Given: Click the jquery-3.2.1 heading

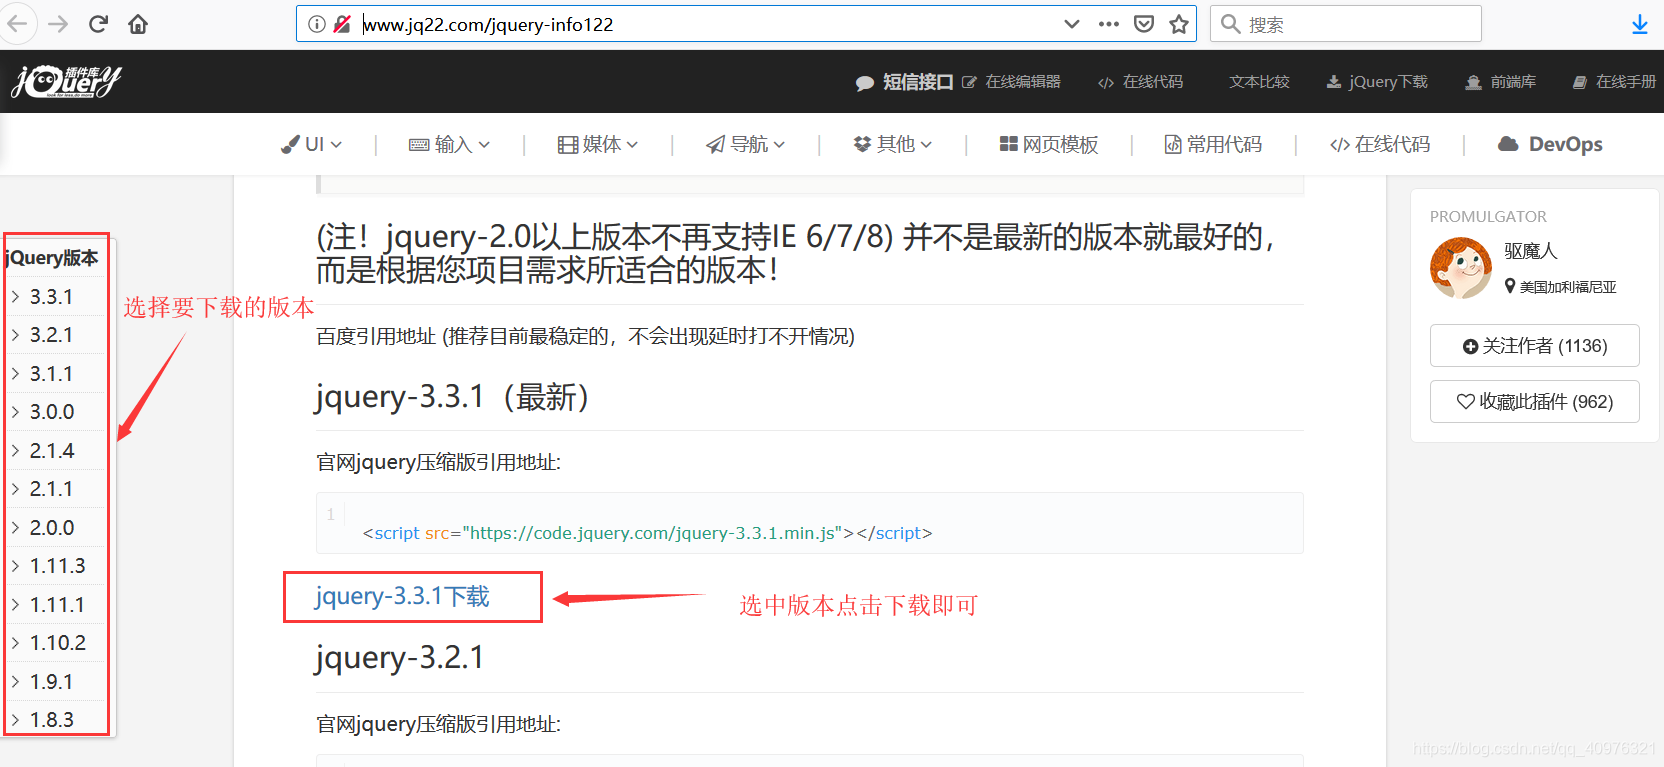Looking at the screenshot, I should coord(399,658).
